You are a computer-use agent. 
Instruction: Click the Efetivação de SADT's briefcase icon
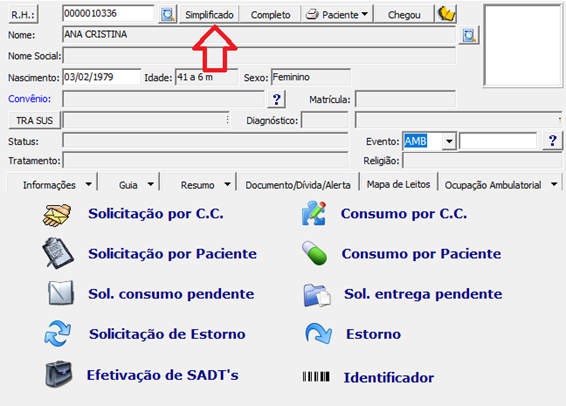pos(59,374)
